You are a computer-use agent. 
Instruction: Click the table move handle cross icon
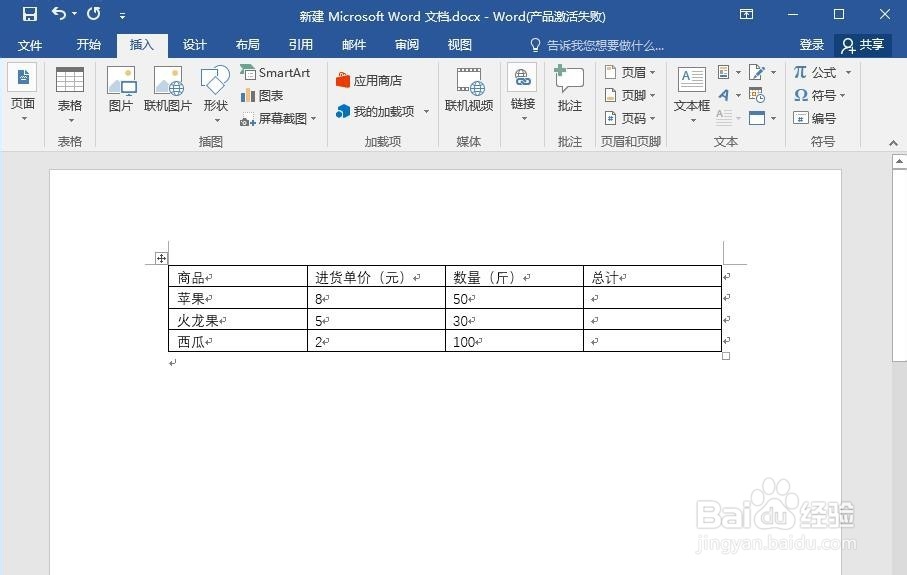161,258
